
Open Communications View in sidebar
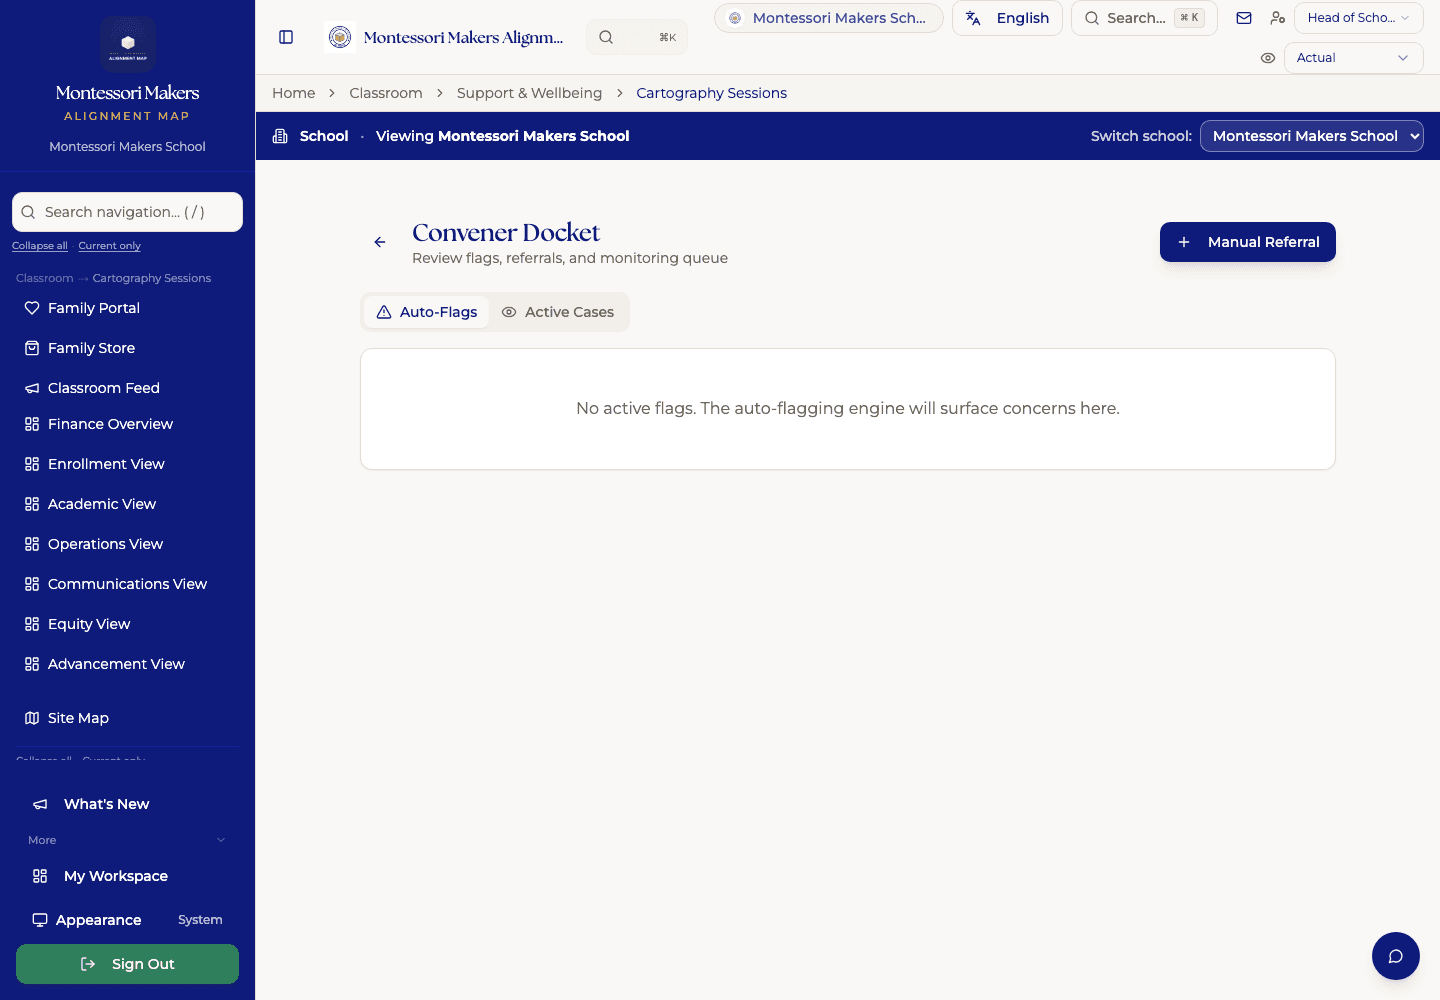coord(127,584)
